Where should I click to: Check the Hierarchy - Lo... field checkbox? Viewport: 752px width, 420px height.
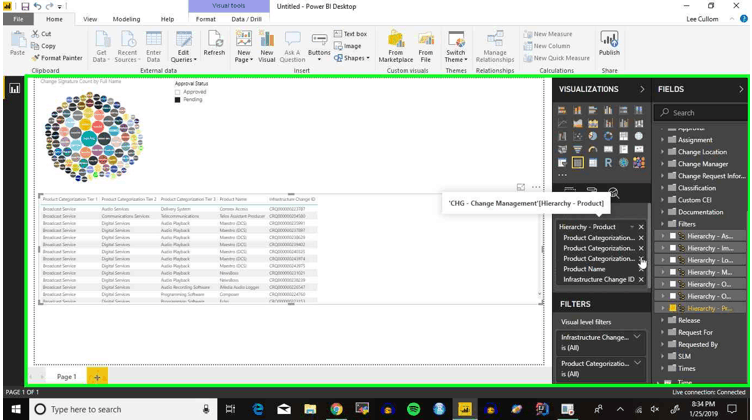point(672,260)
